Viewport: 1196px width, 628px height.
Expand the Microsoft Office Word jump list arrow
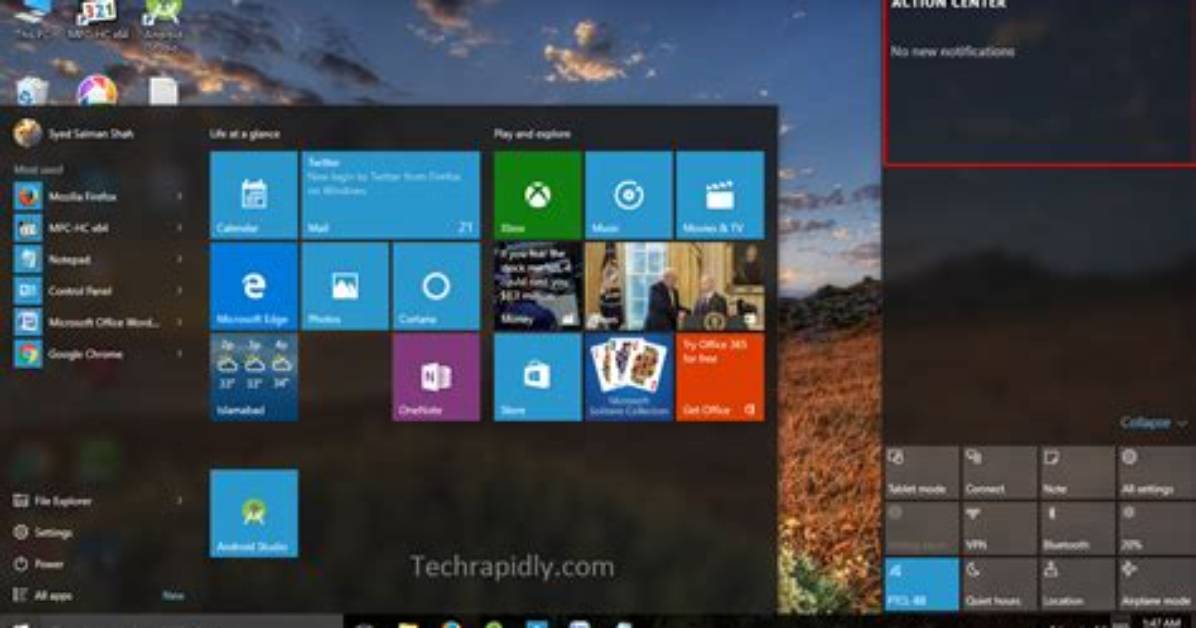(x=180, y=322)
